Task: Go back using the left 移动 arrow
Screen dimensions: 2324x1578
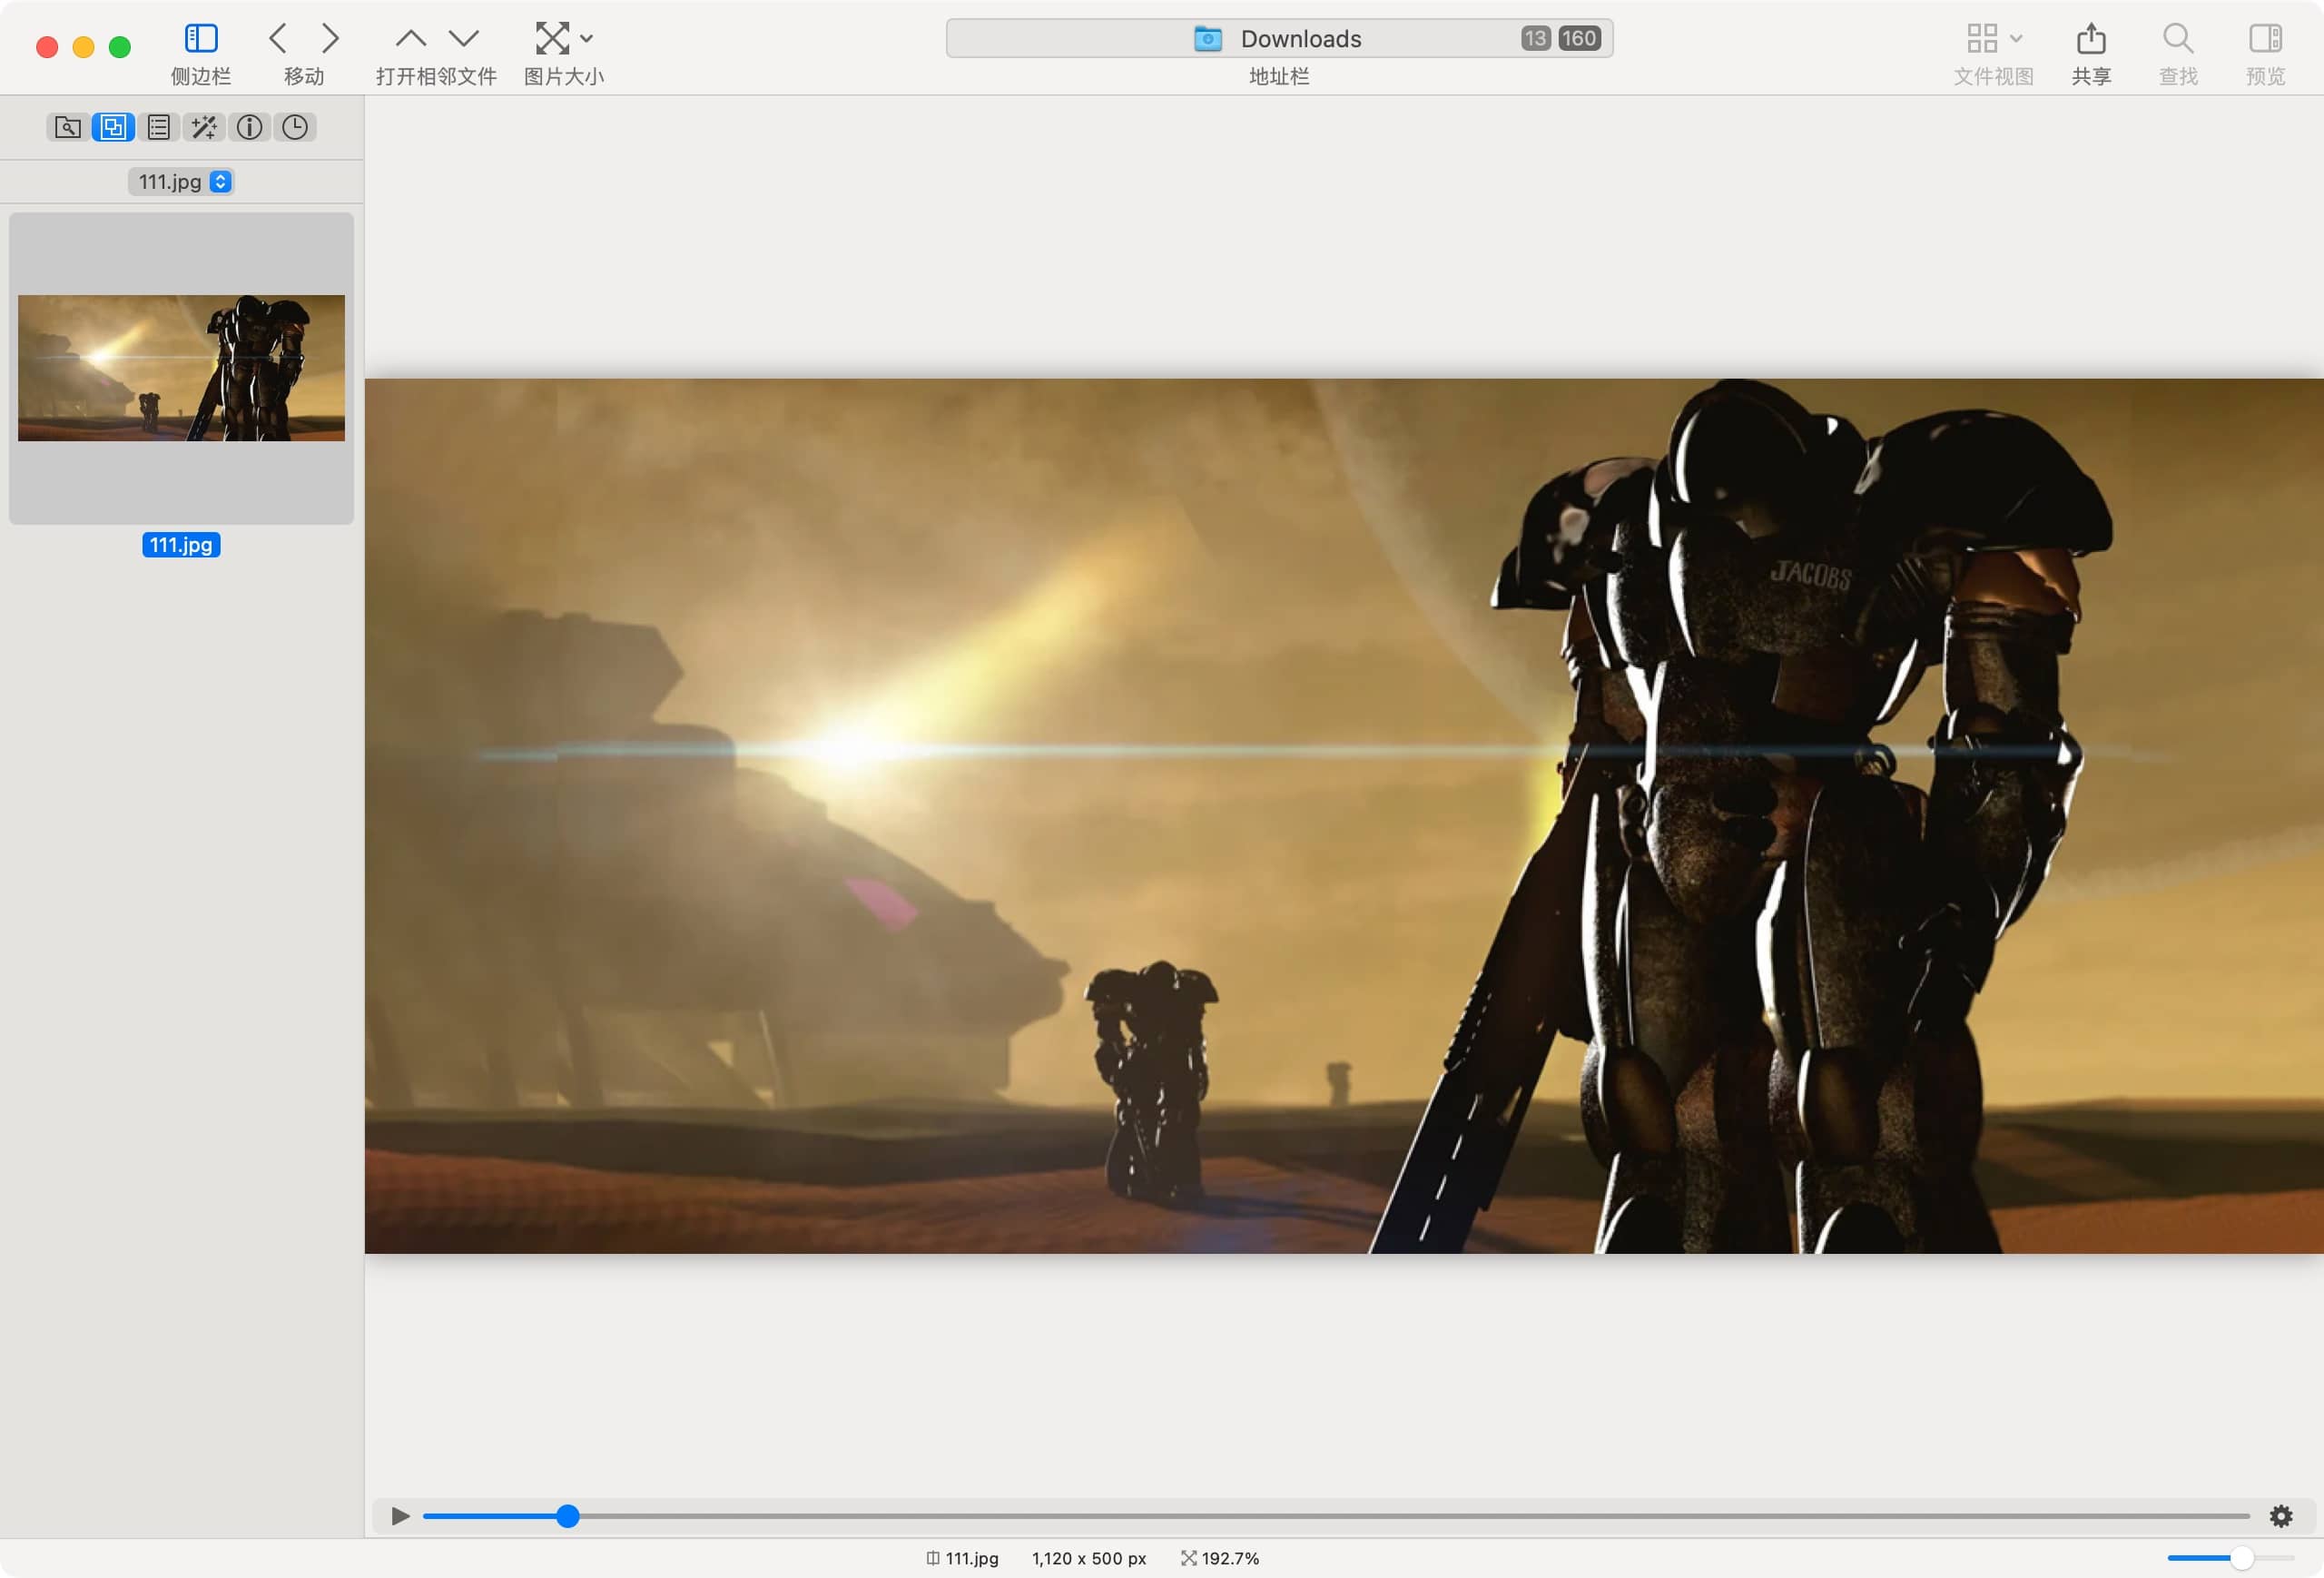Action: (x=278, y=38)
